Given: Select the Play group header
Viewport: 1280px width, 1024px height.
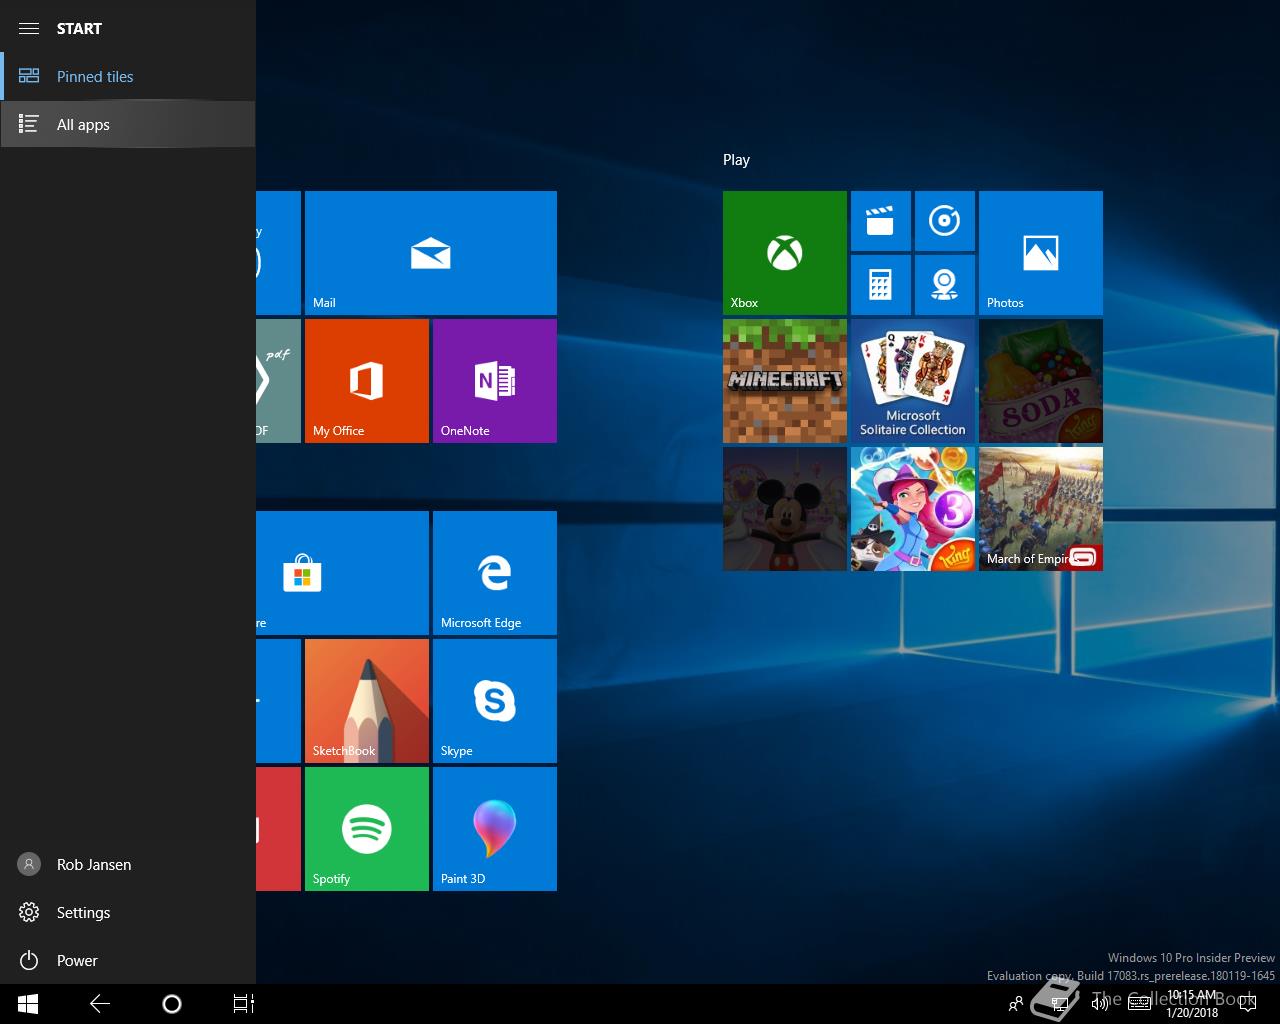Looking at the screenshot, I should (x=736, y=160).
